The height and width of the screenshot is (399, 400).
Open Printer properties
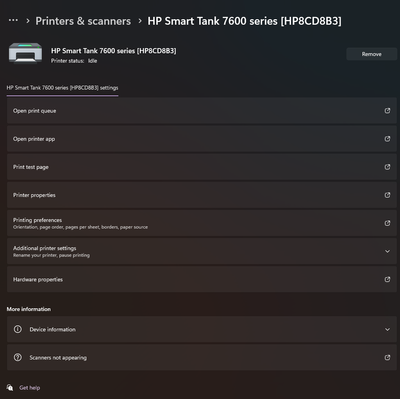[202, 195]
